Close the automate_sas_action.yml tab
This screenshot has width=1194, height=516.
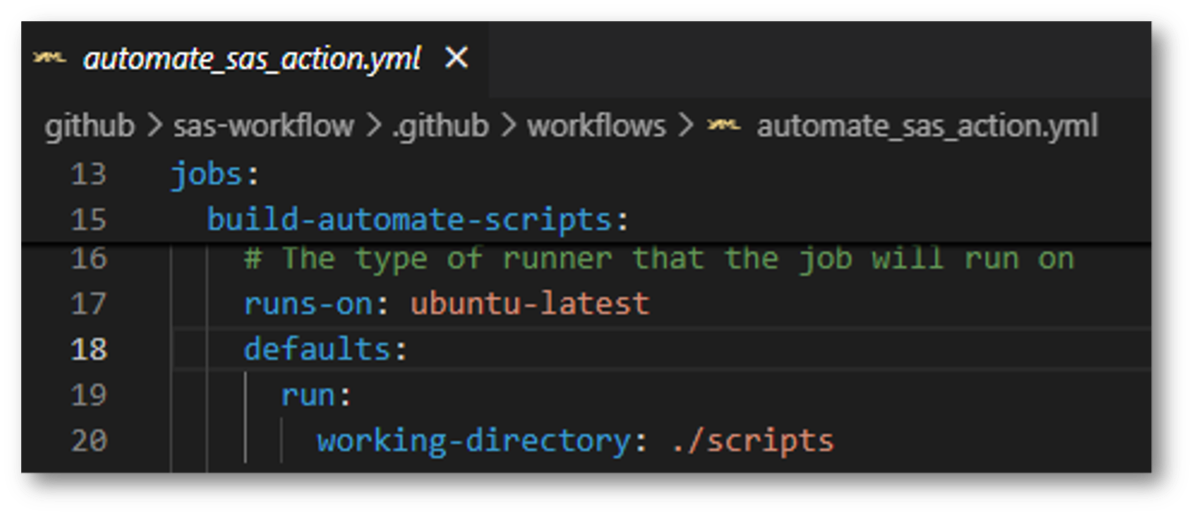(456, 59)
